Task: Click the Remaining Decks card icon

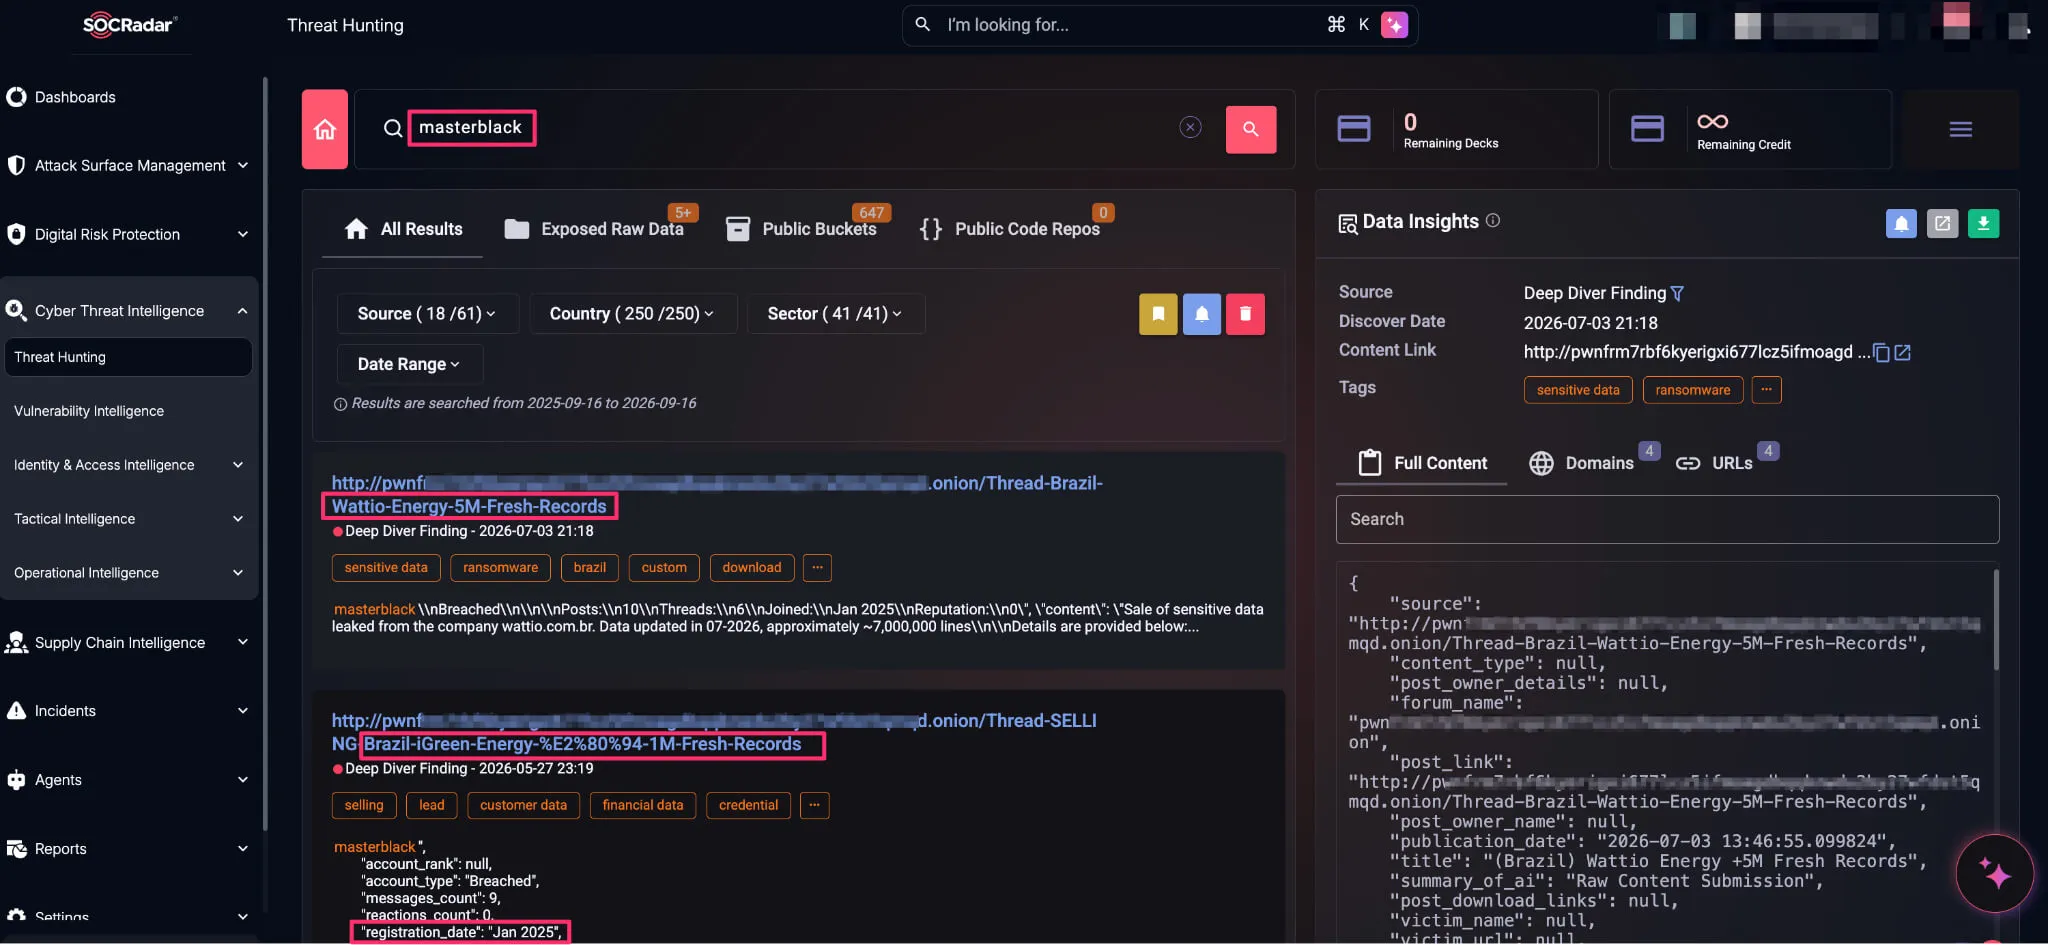Action: click(x=1354, y=129)
